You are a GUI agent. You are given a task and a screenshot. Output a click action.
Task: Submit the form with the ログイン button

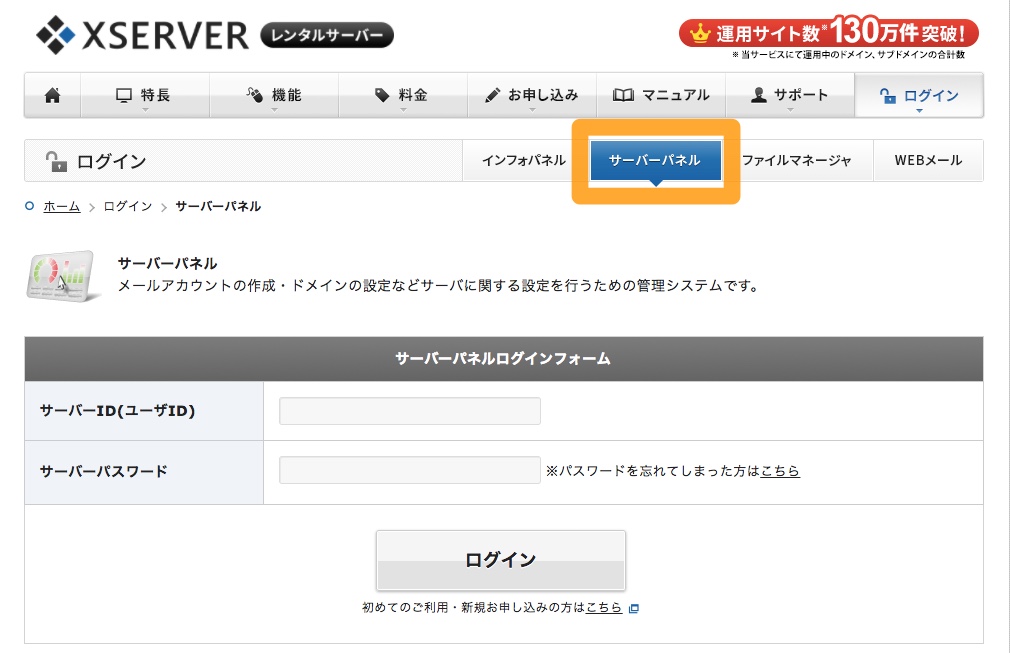pos(500,560)
